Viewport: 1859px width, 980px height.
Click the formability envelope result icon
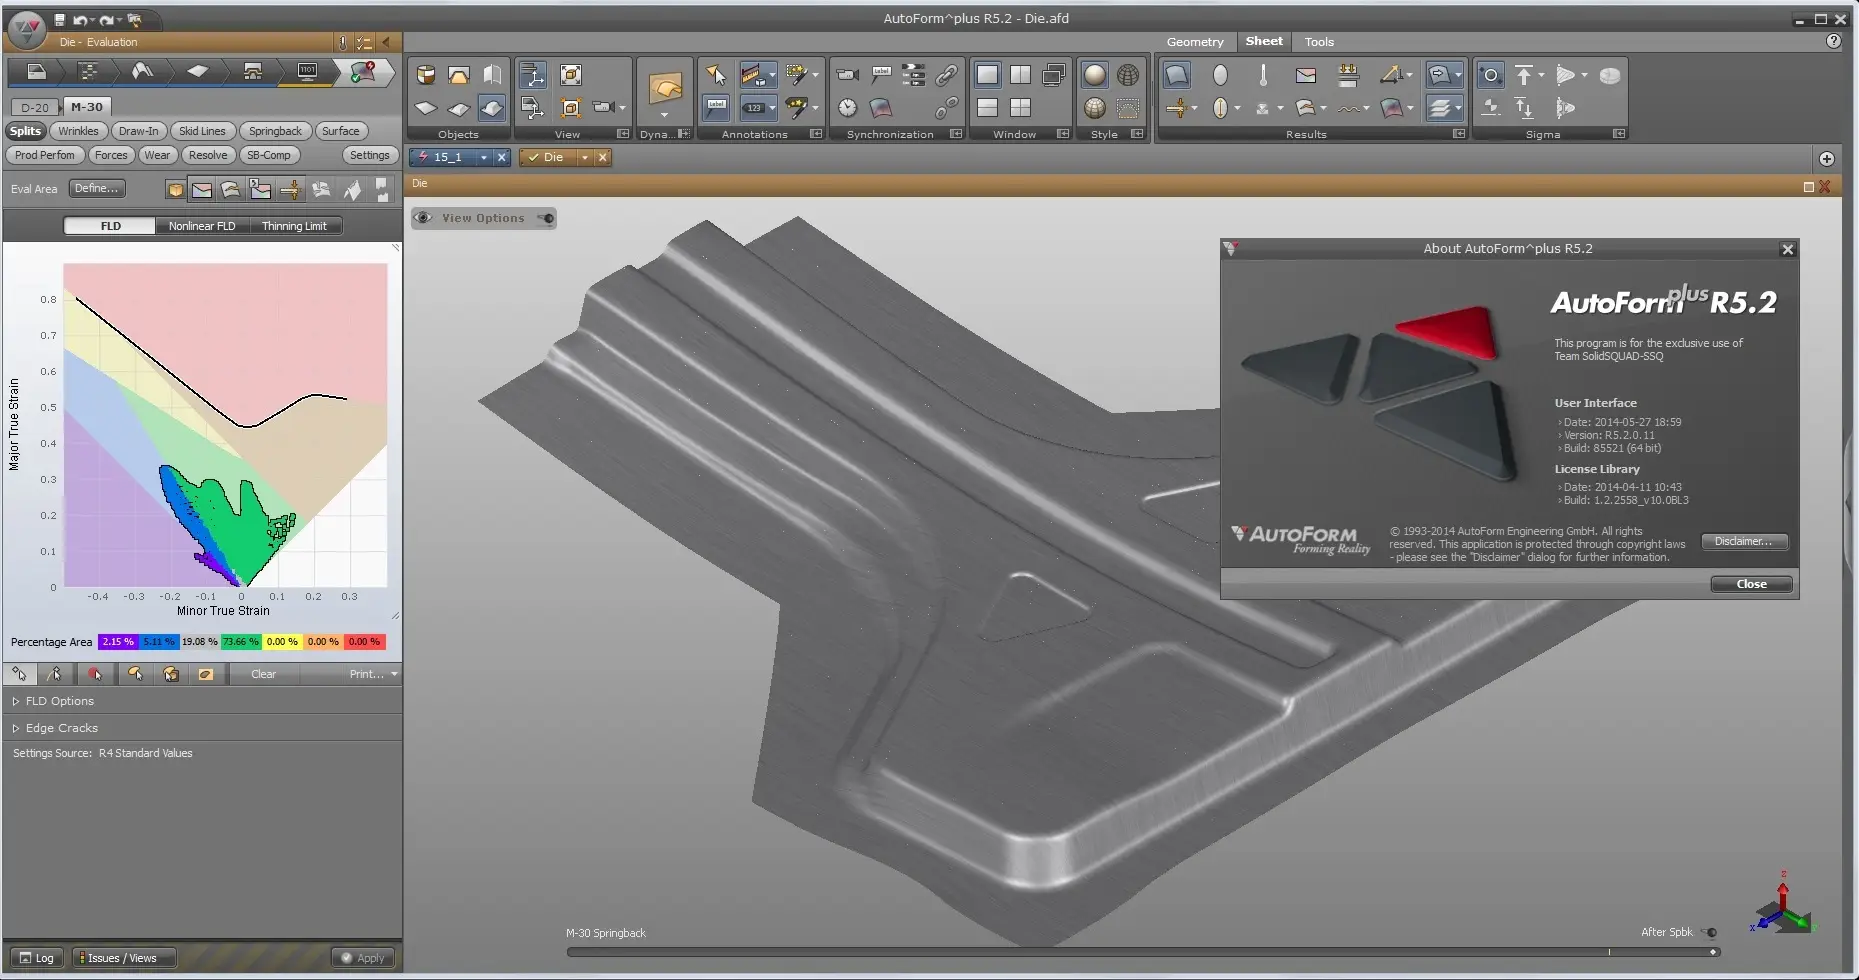(1306, 75)
